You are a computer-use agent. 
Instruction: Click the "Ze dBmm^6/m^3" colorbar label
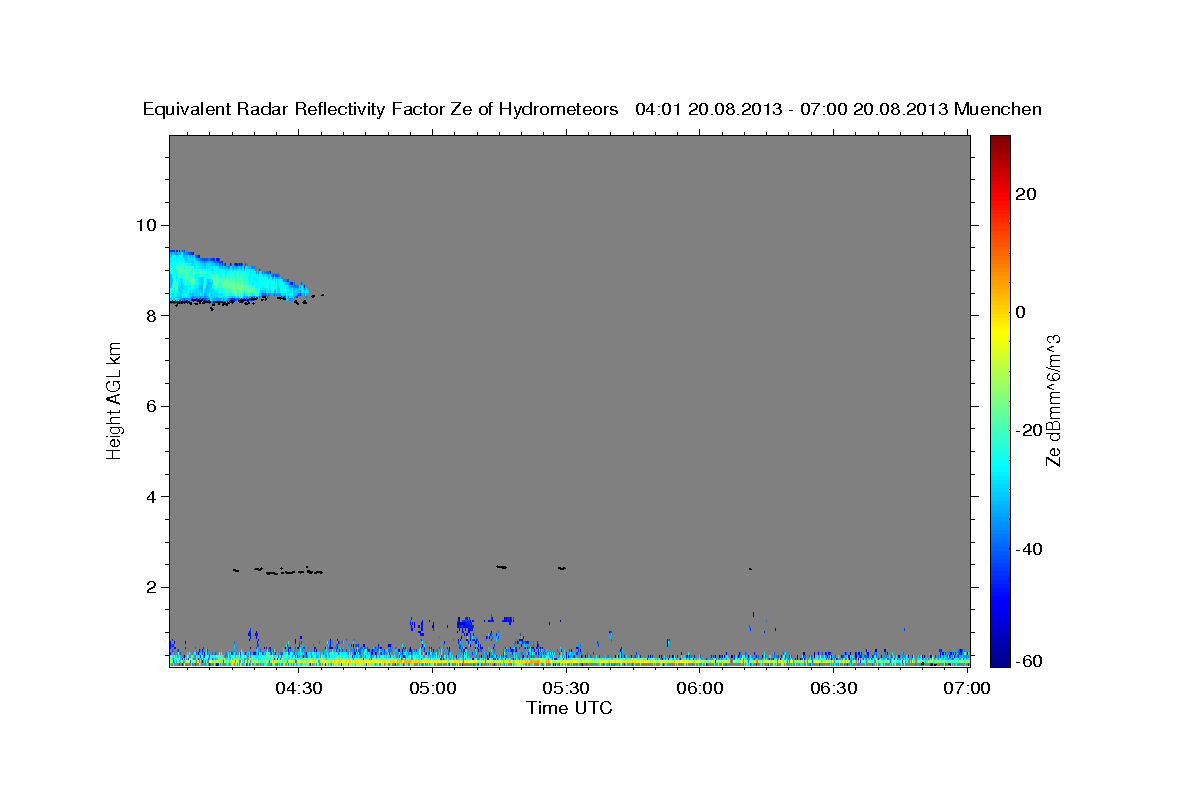pos(1053,400)
